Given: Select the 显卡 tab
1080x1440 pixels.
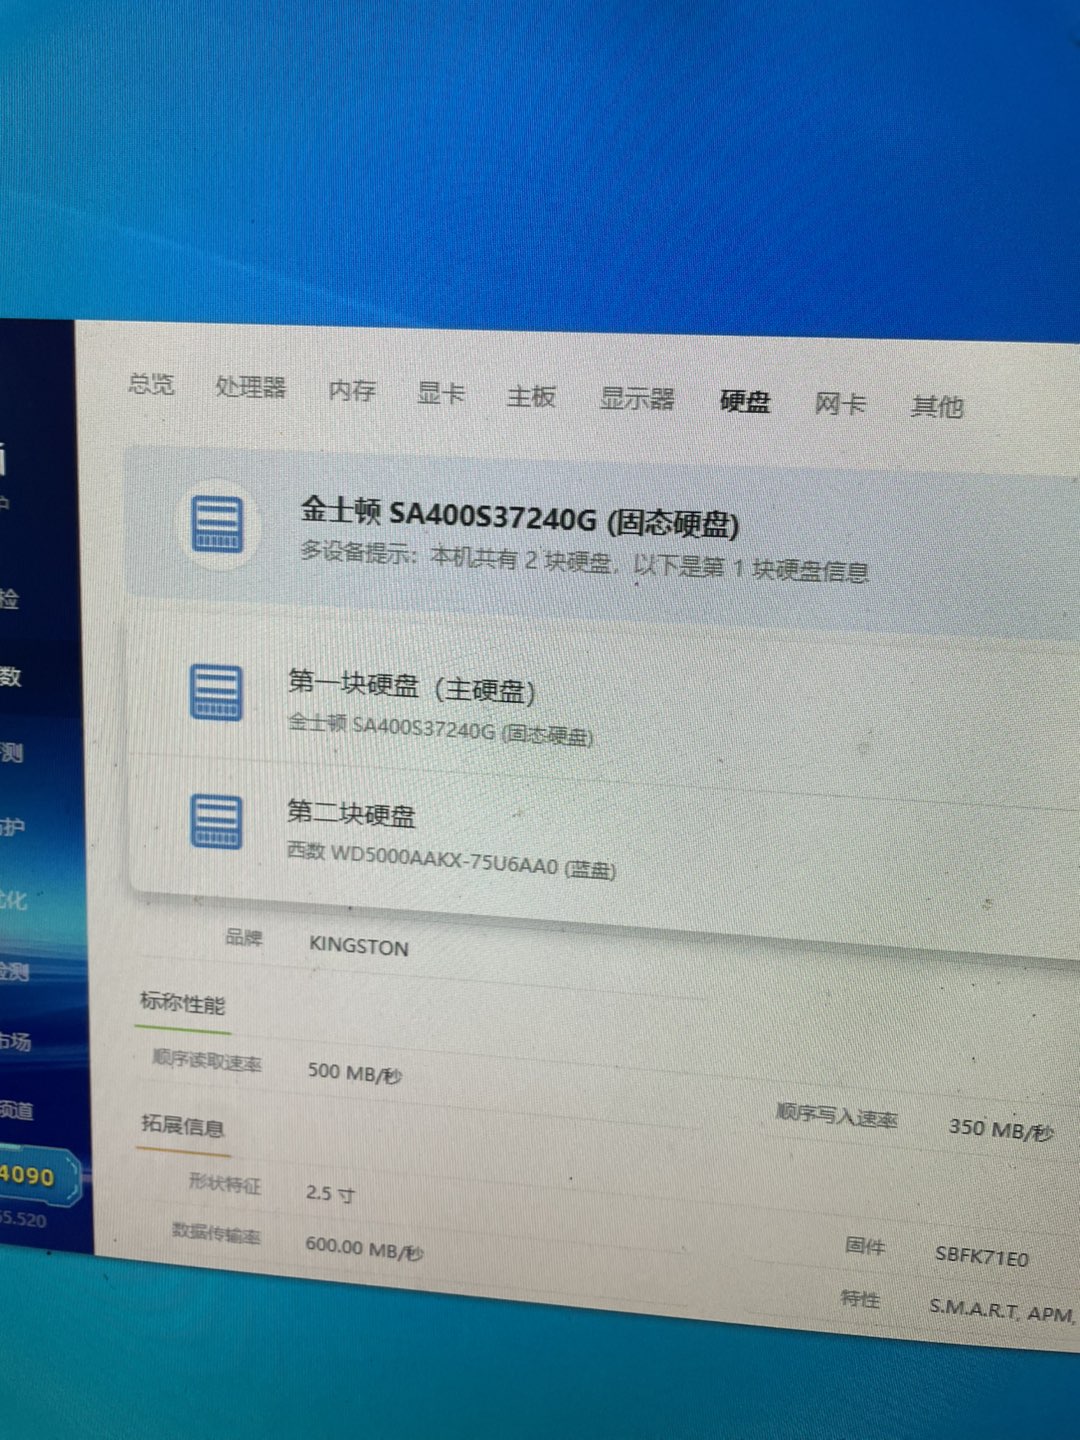Looking at the screenshot, I should point(441,393).
